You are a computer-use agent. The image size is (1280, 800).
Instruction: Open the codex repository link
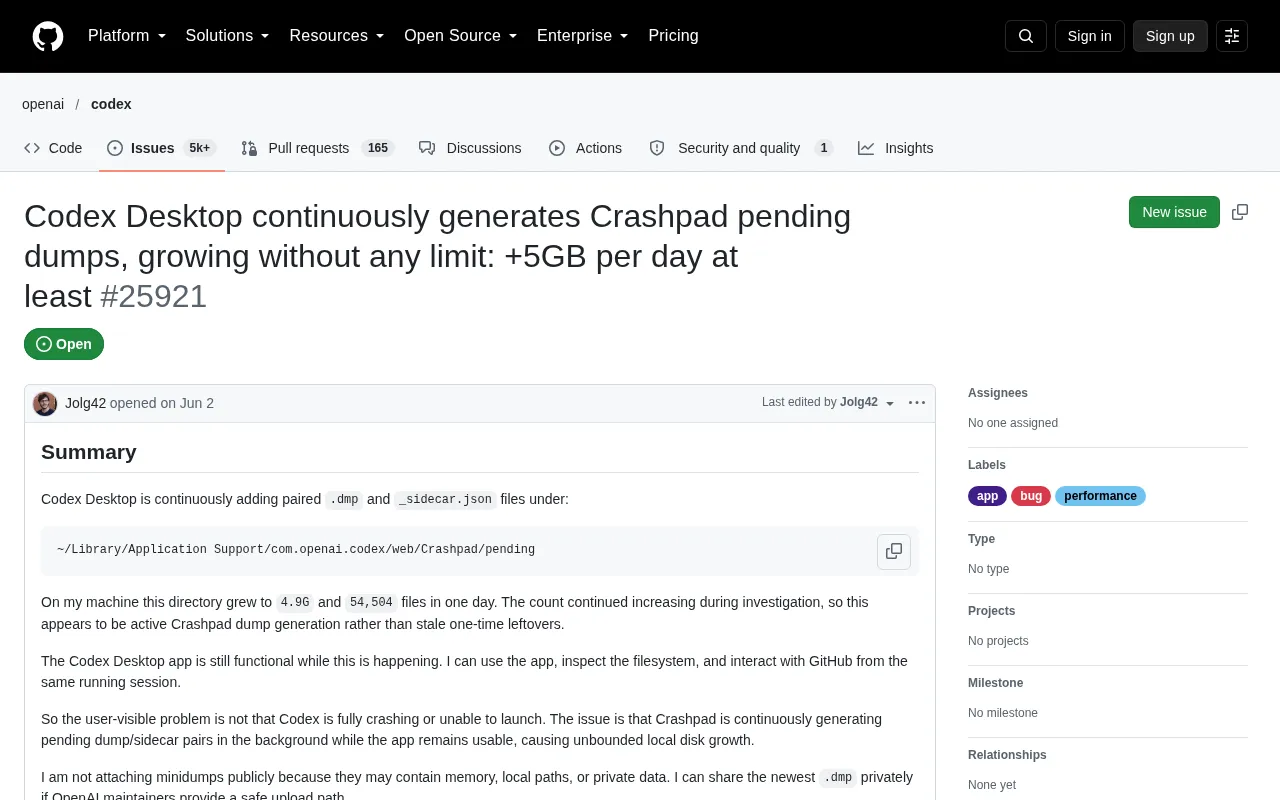[x=111, y=104]
